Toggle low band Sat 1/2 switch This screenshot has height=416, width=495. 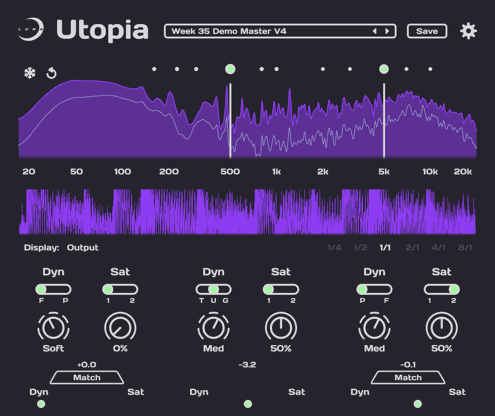click(120, 289)
